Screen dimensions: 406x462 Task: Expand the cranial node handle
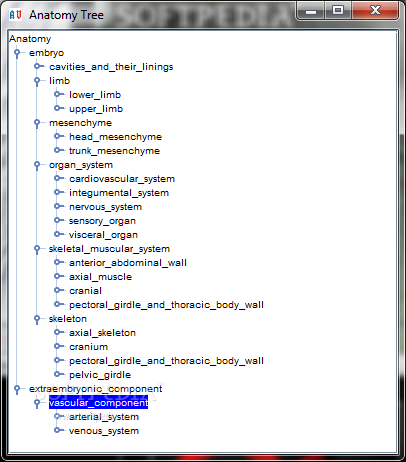pos(59,291)
